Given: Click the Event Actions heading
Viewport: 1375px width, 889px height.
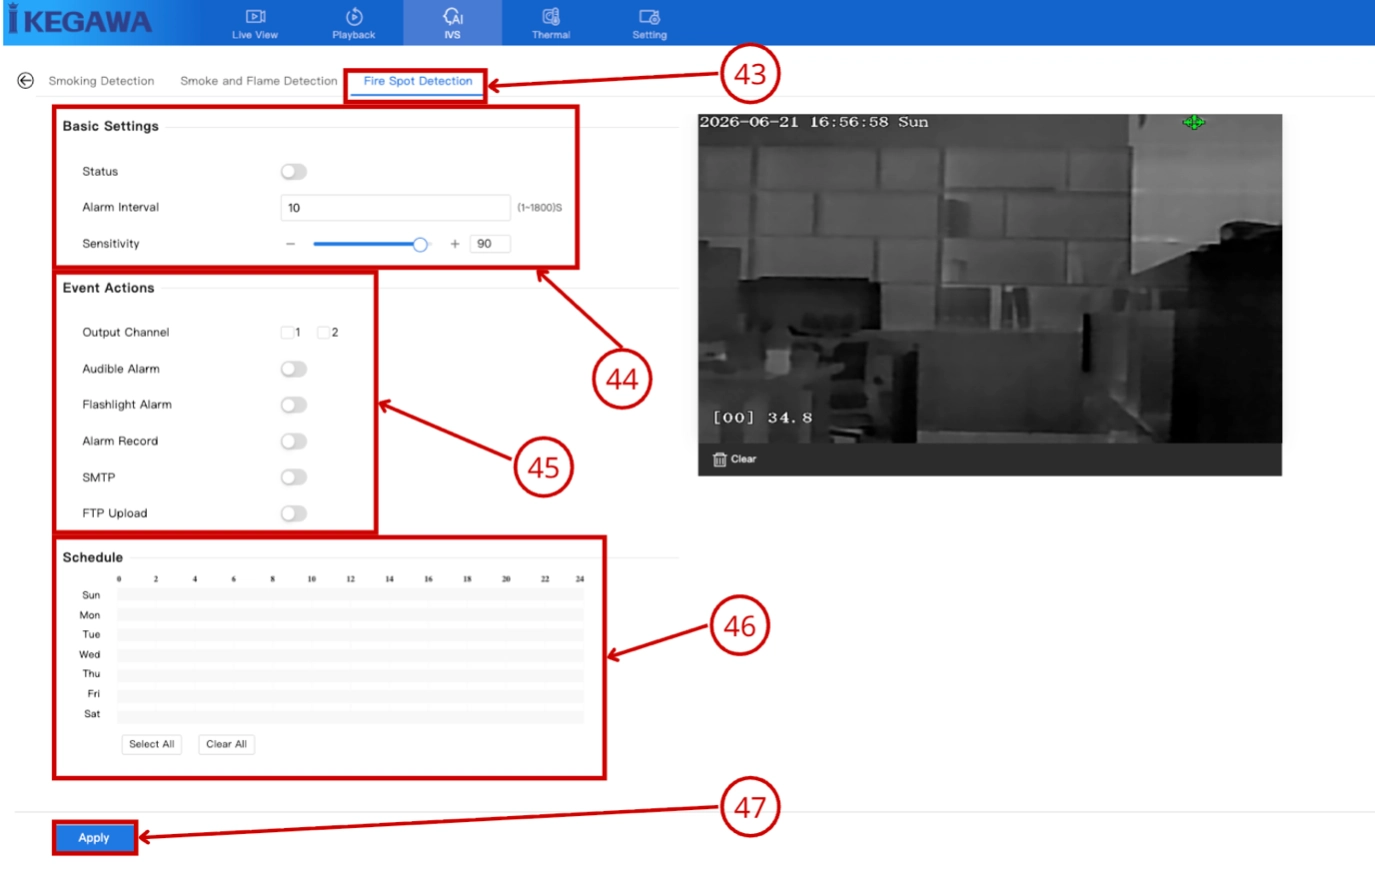Looking at the screenshot, I should click(x=108, y=288).
